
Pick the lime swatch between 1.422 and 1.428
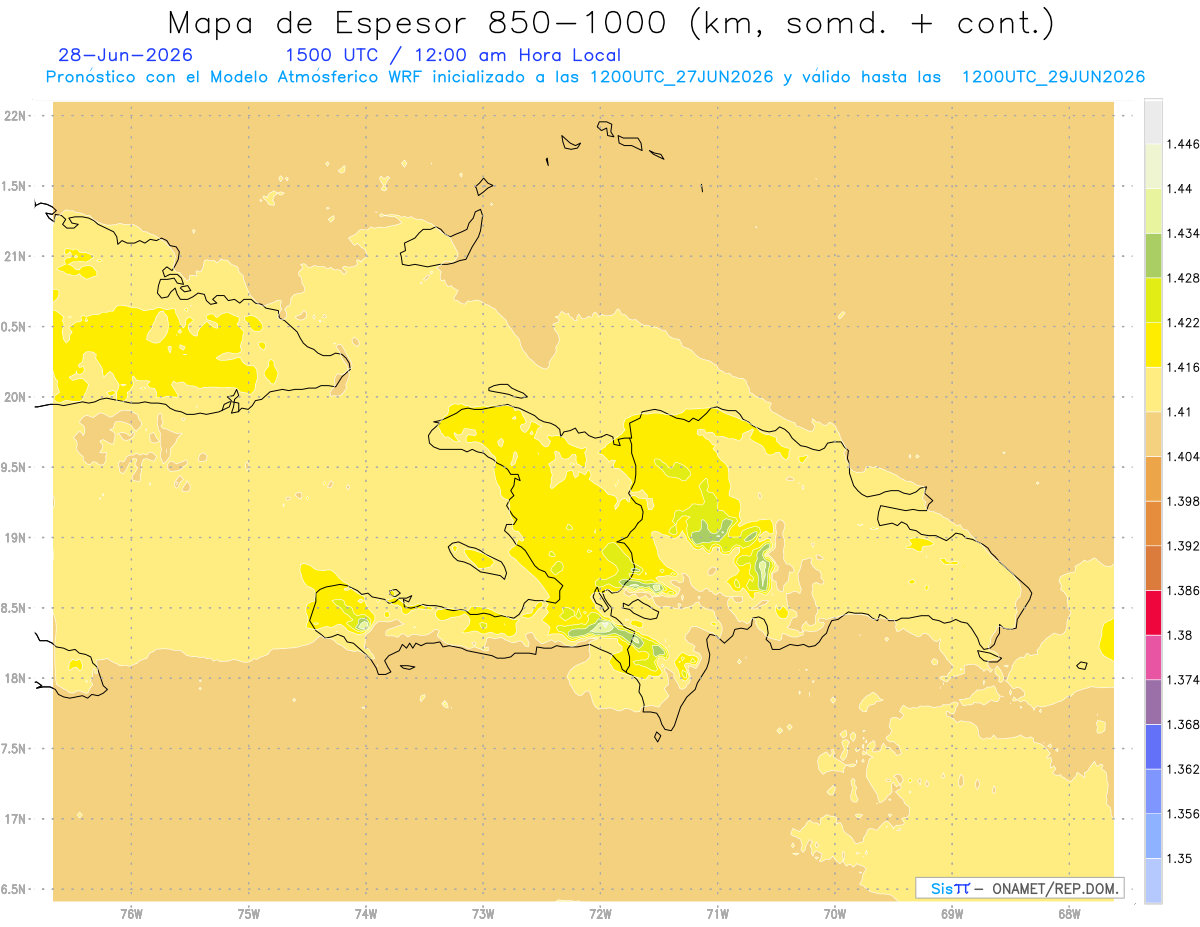coord(1153,300)
